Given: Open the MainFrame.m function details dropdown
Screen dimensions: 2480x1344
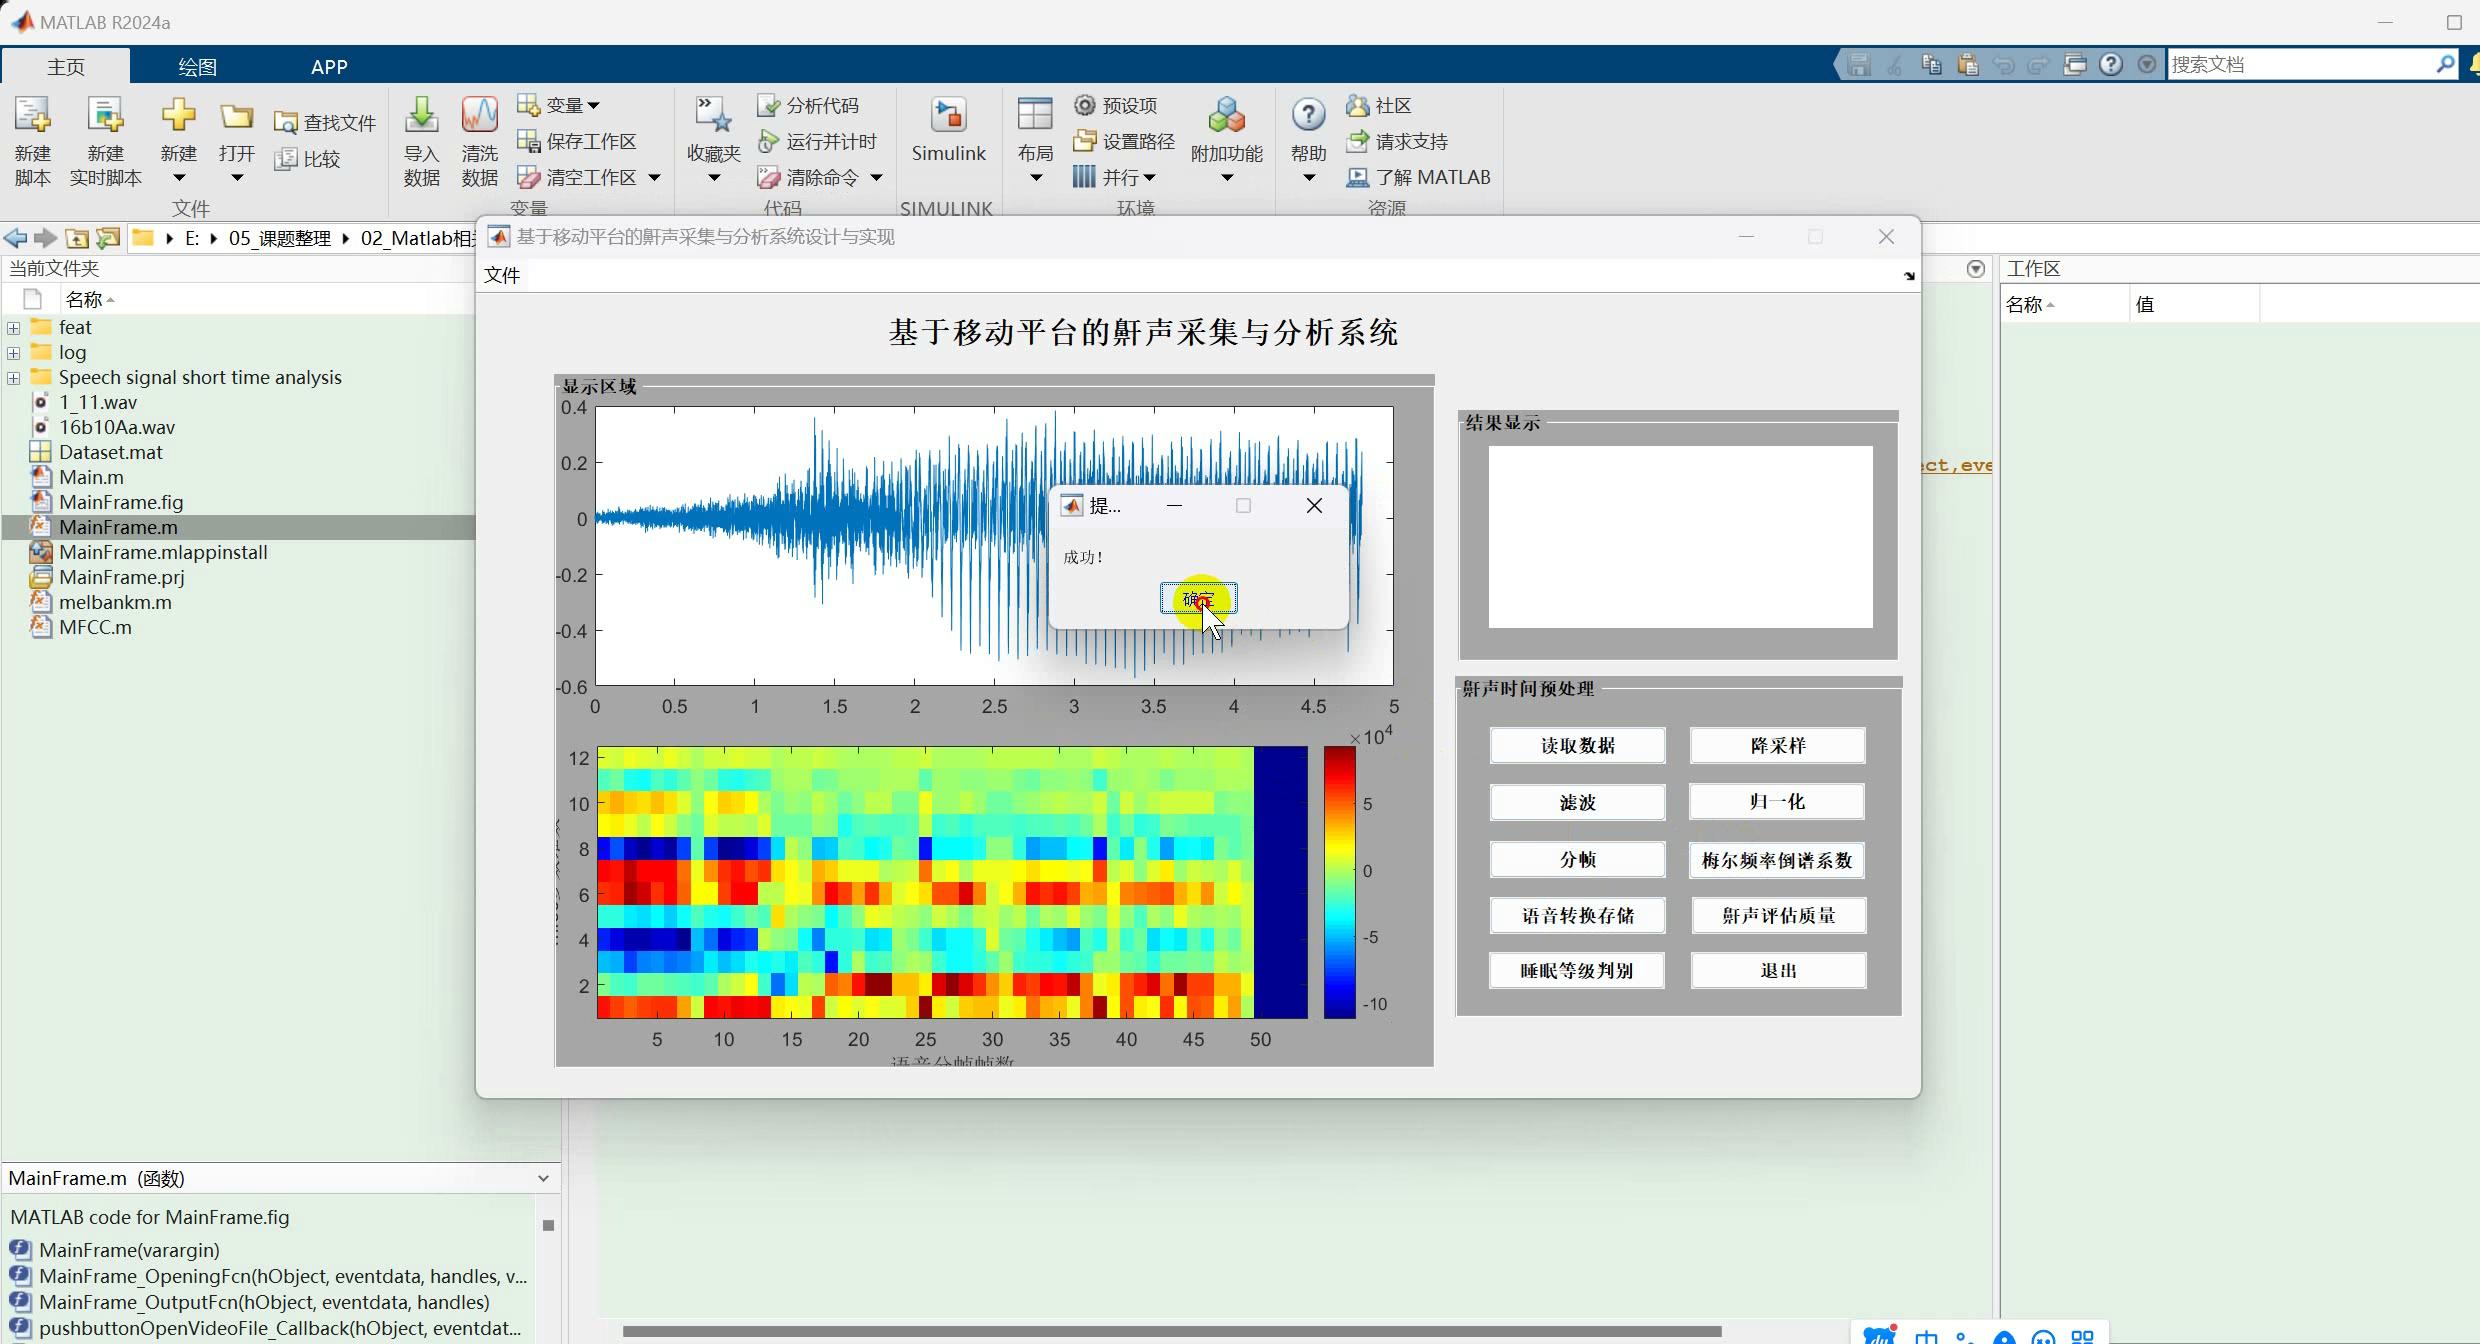Looking at the screenshot, I should pos(543,1178).
